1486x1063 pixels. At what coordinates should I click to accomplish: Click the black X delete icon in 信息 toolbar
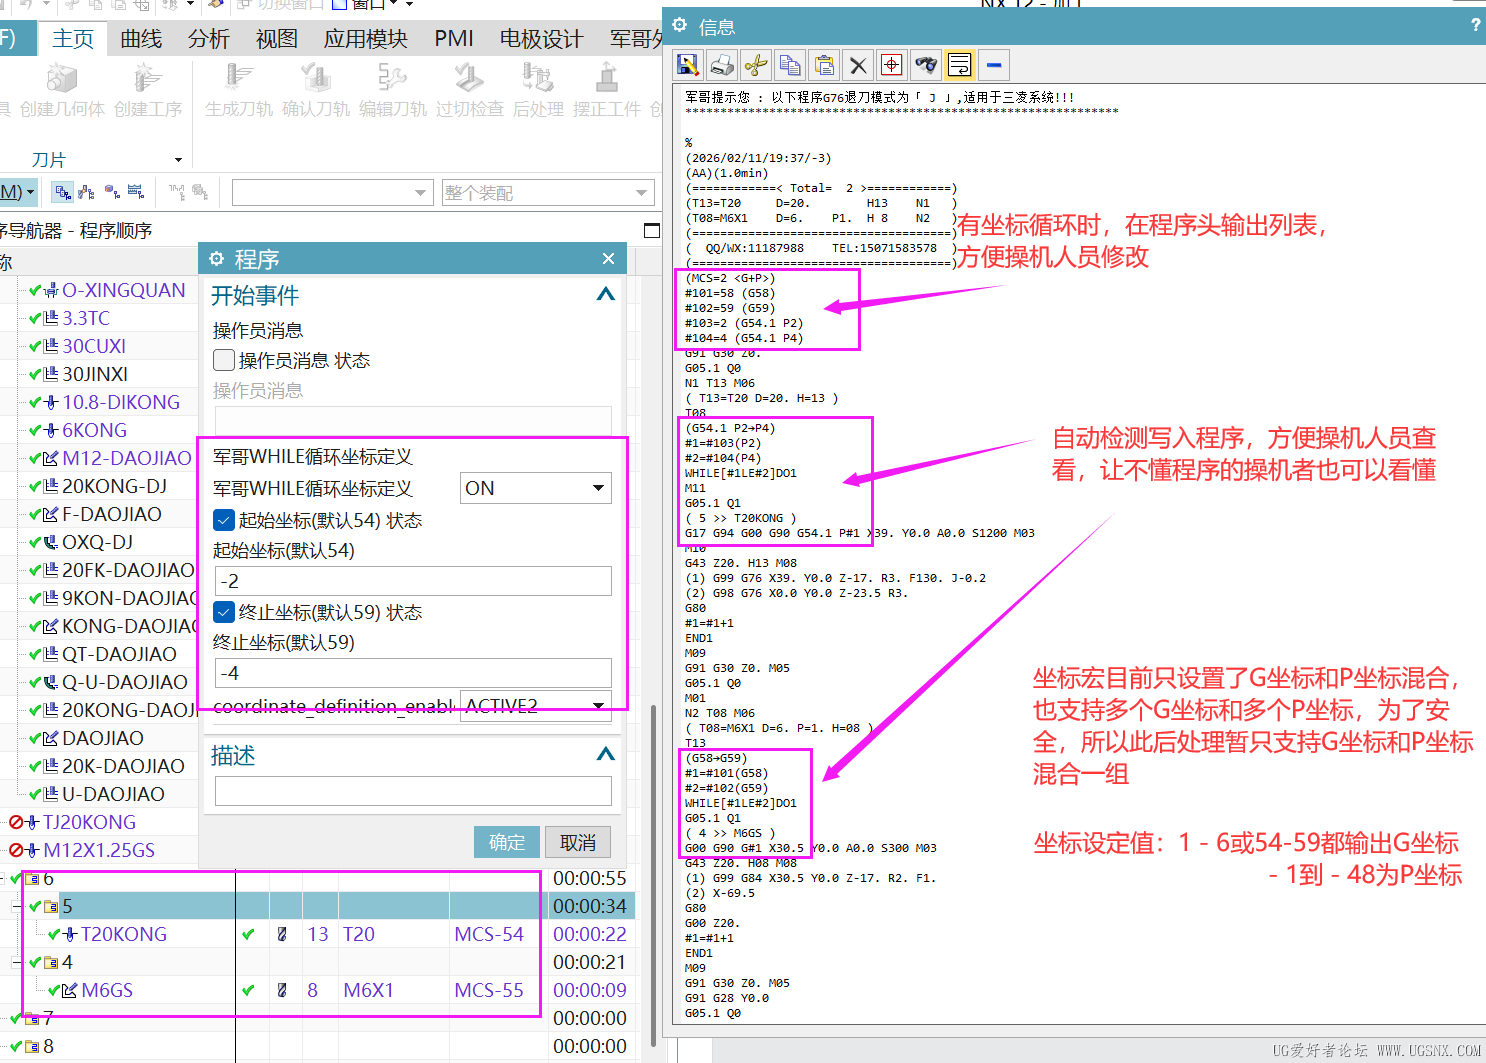858,65
